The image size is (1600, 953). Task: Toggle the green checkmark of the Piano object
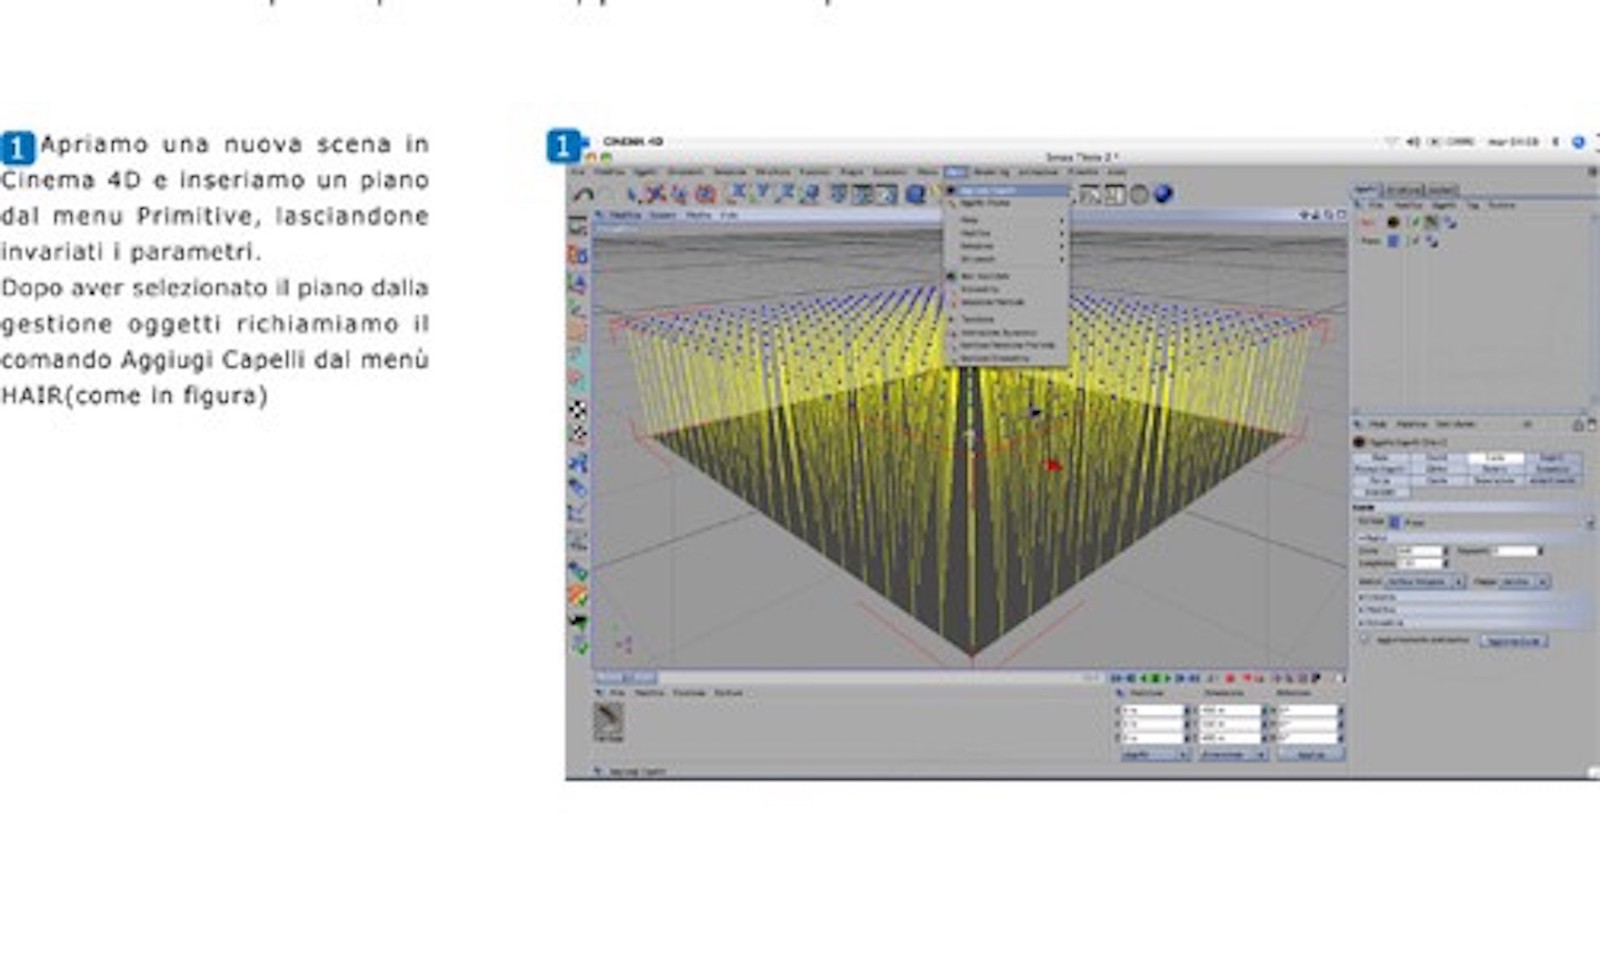click(1416, 240)
